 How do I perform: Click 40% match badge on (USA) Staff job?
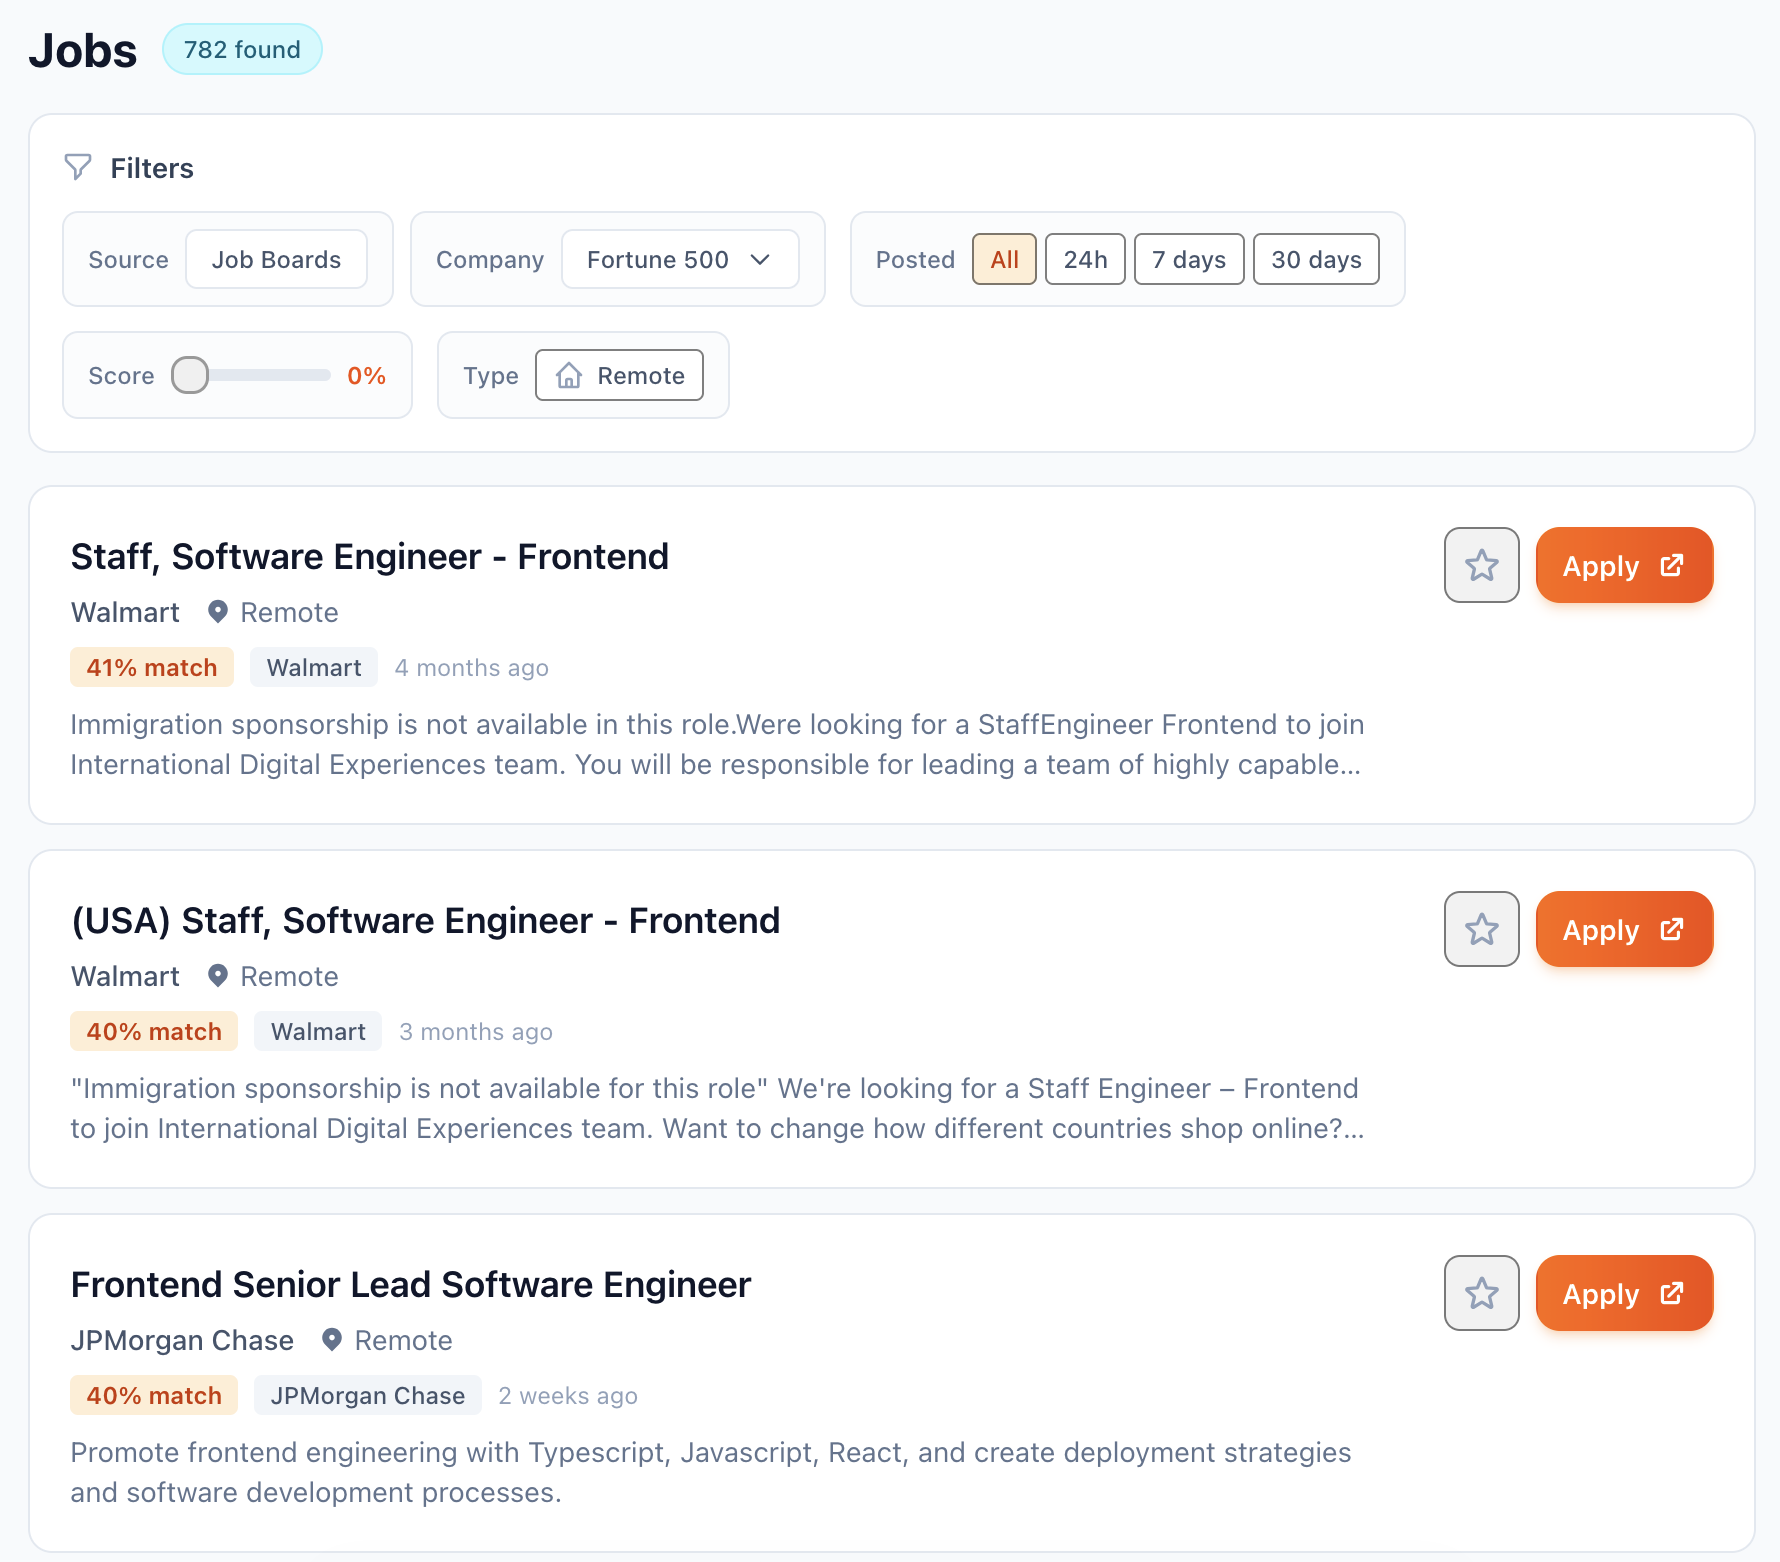click(x=154, y=1031)
